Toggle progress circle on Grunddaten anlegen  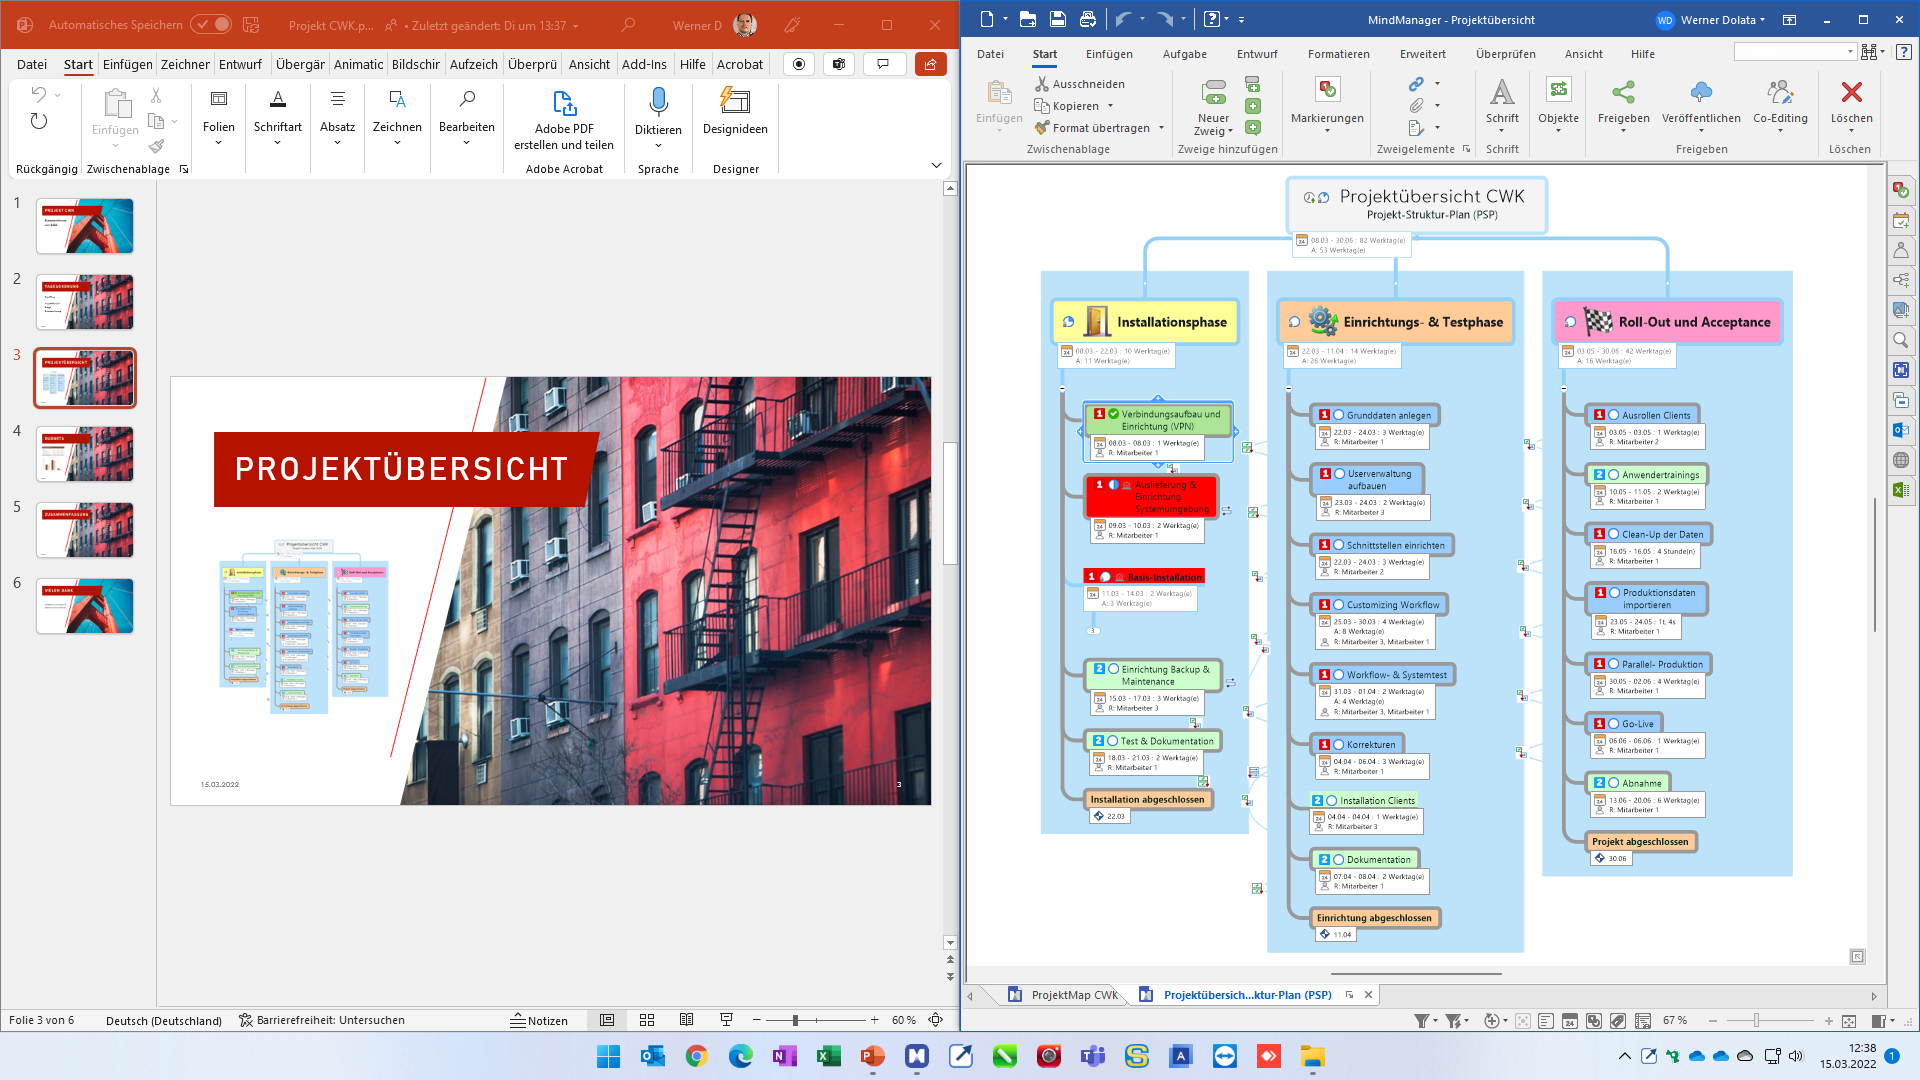click(x=1338, y=415)
